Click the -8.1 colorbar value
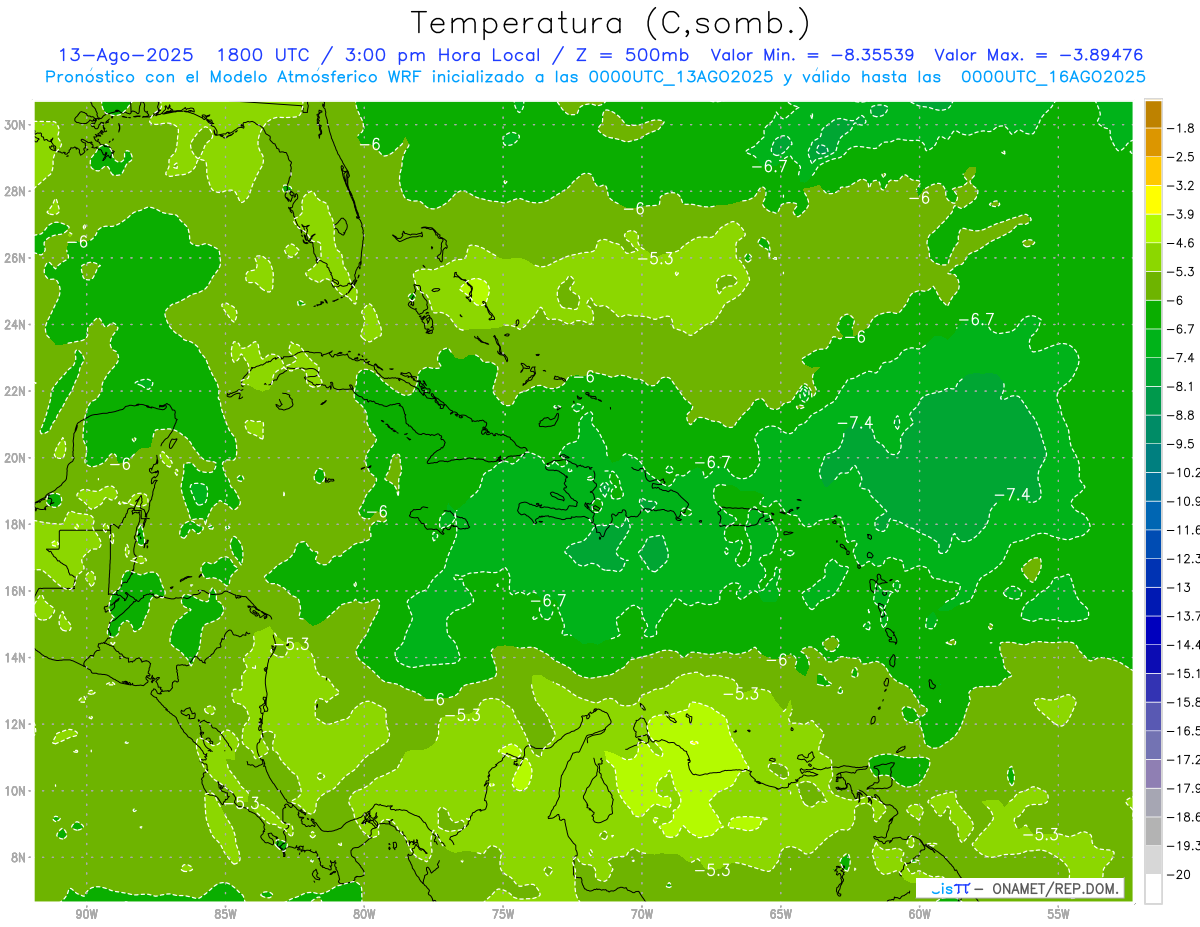This screenshot has width=1200, height=927. tap(1181, 386)
